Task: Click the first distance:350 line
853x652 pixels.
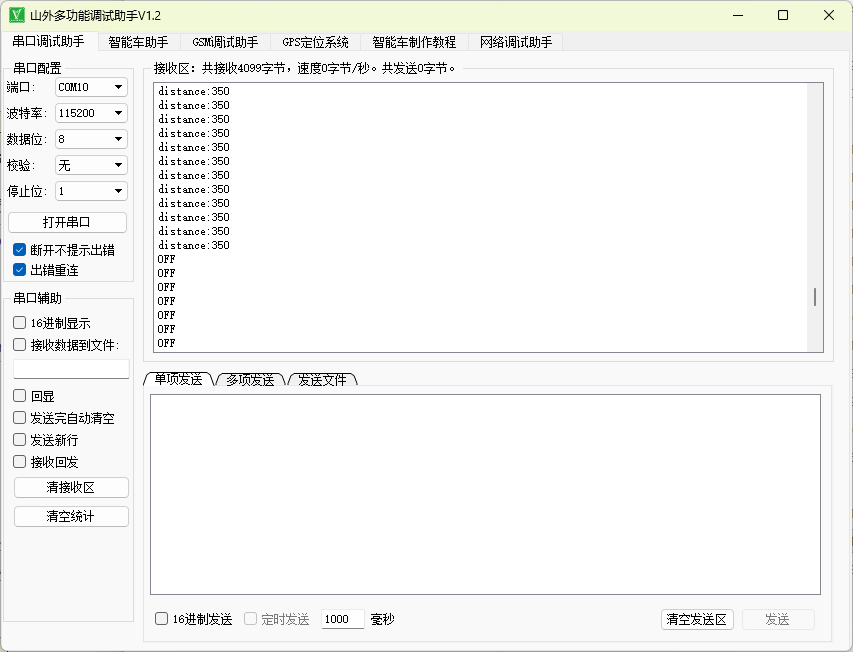Action: tap(194, 91)
